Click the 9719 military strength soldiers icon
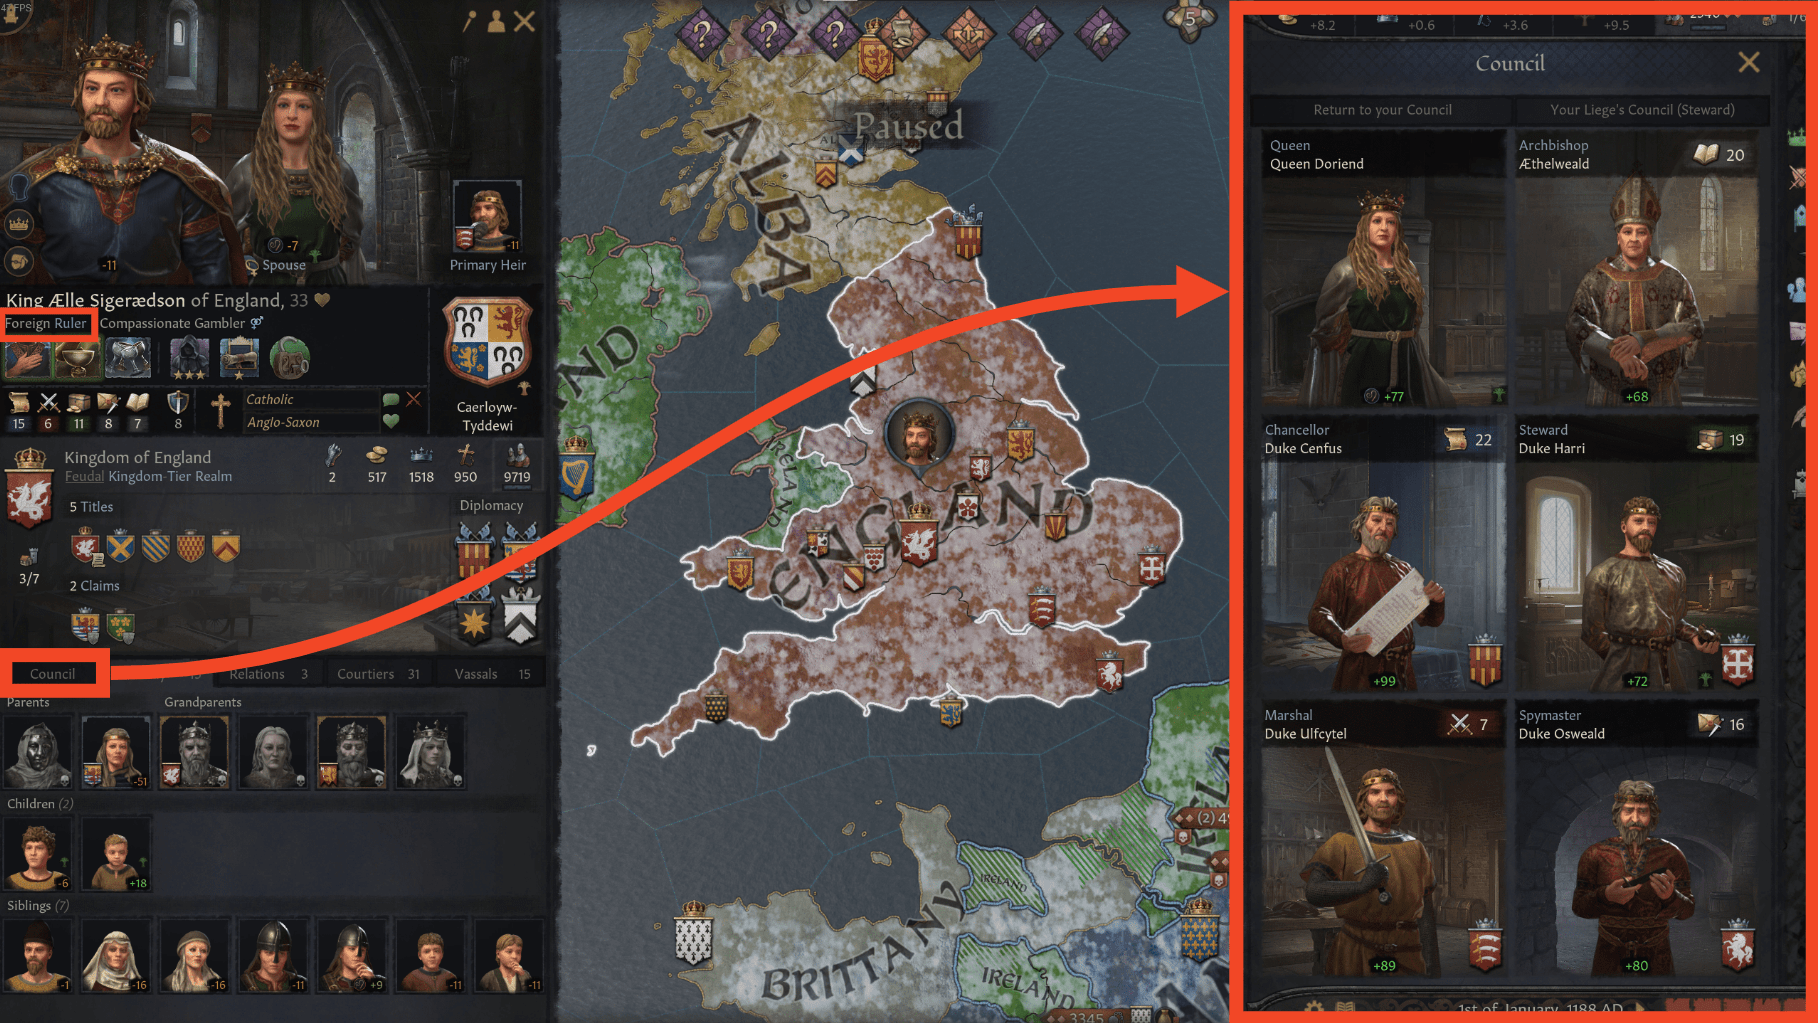Image resolution: width=1818 pixels, height=1023 pixels. coord(517,455)
